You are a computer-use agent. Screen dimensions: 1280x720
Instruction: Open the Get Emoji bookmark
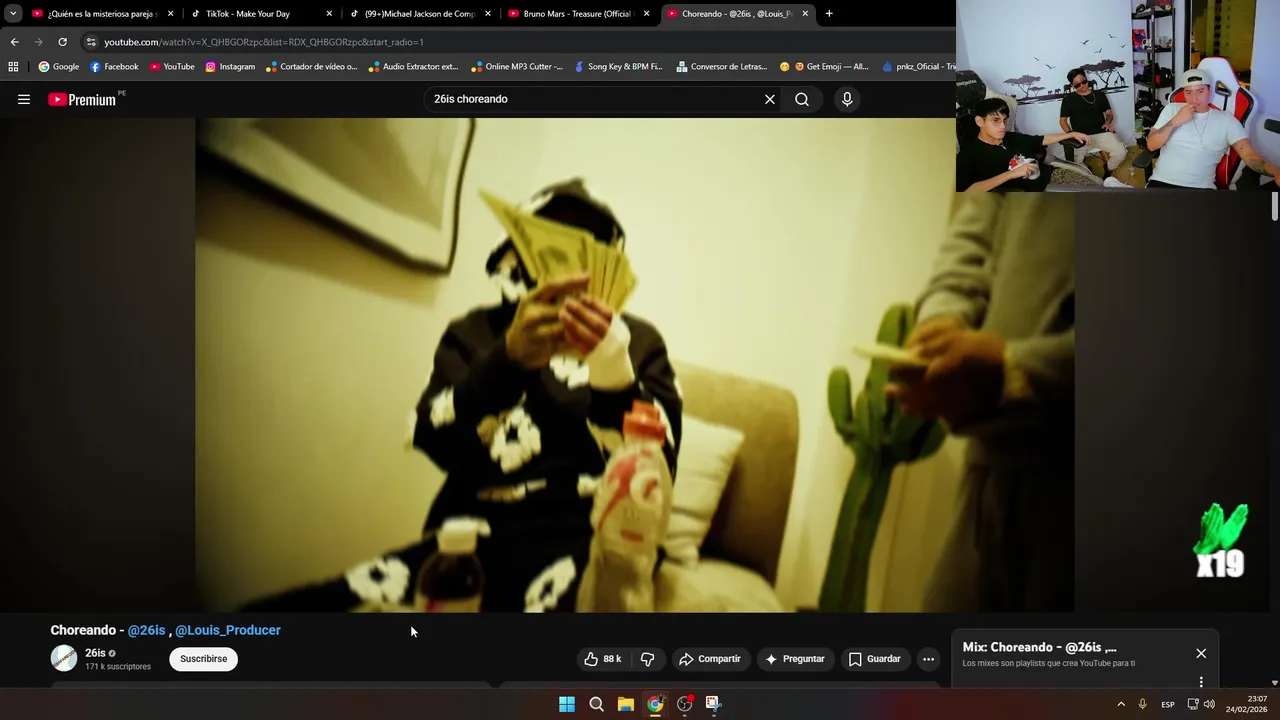click(824, 67)
